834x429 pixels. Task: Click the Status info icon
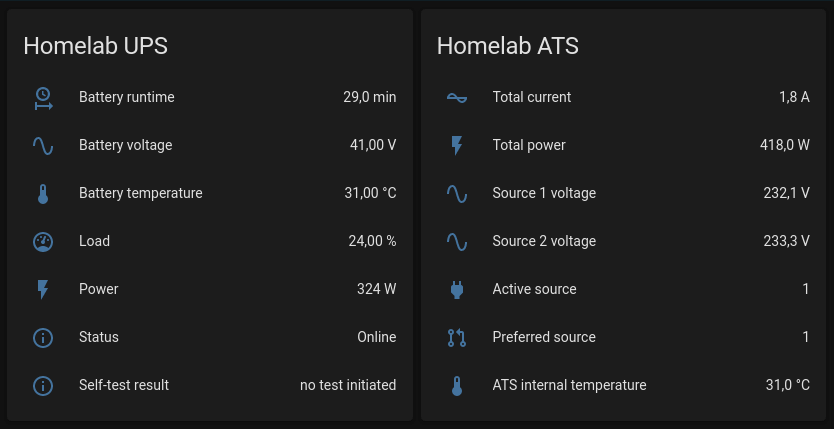43,337
